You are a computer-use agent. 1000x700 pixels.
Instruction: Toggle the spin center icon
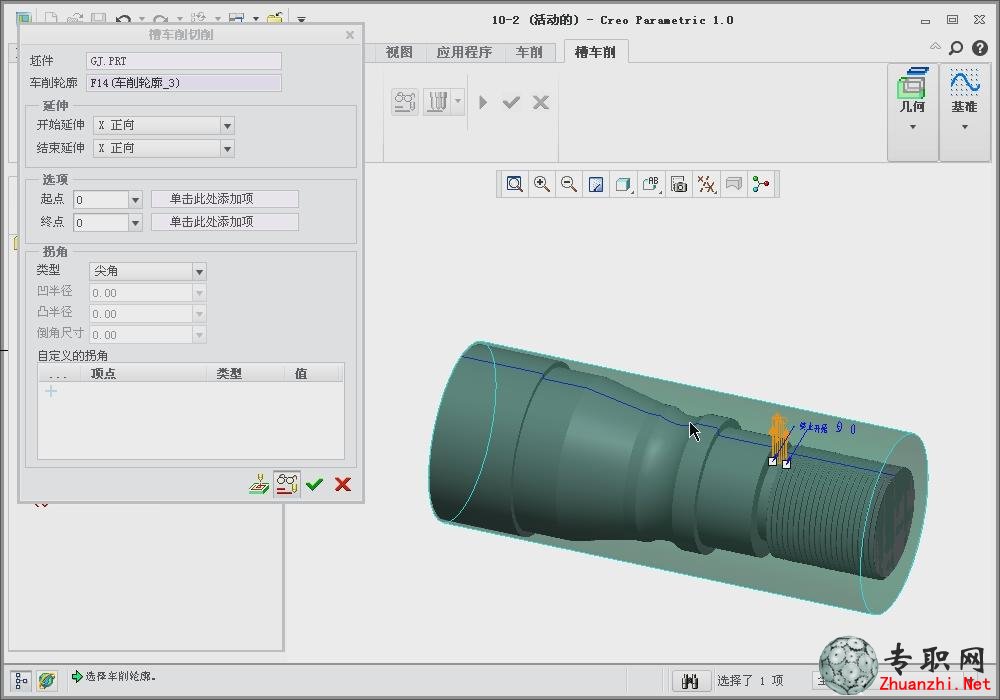(x=761, y=184)
